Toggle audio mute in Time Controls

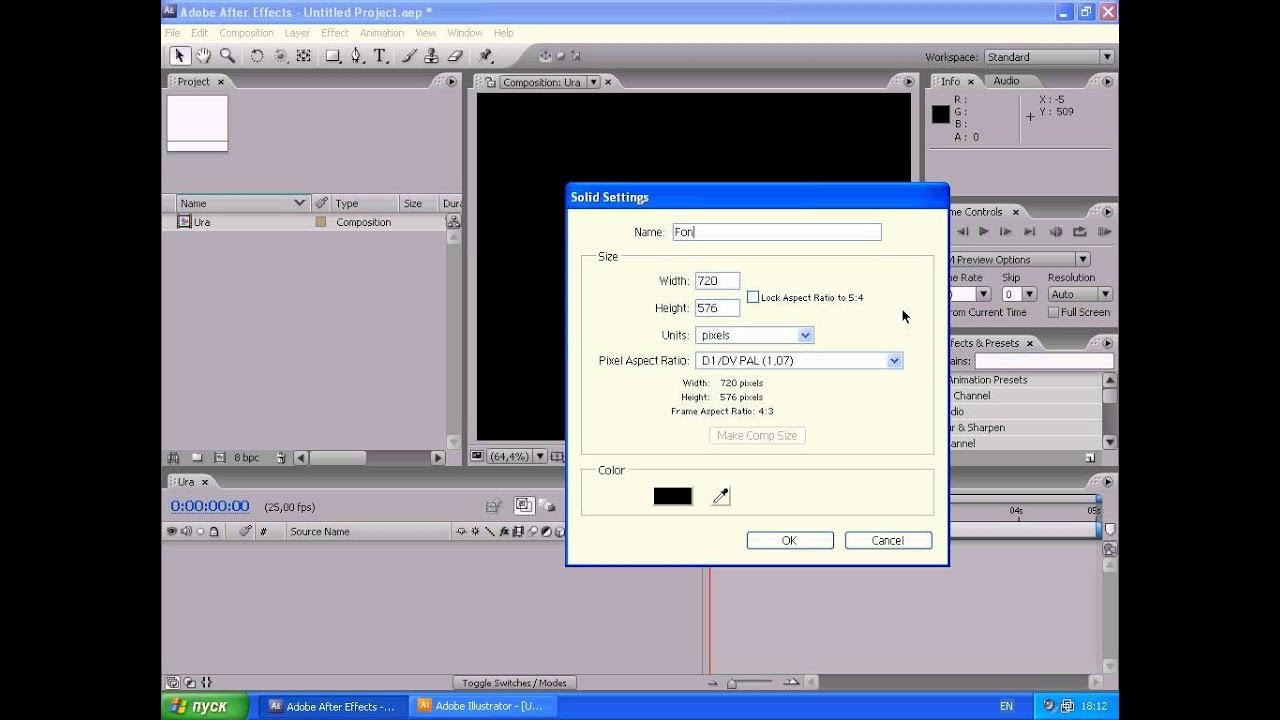[1056, 232]
